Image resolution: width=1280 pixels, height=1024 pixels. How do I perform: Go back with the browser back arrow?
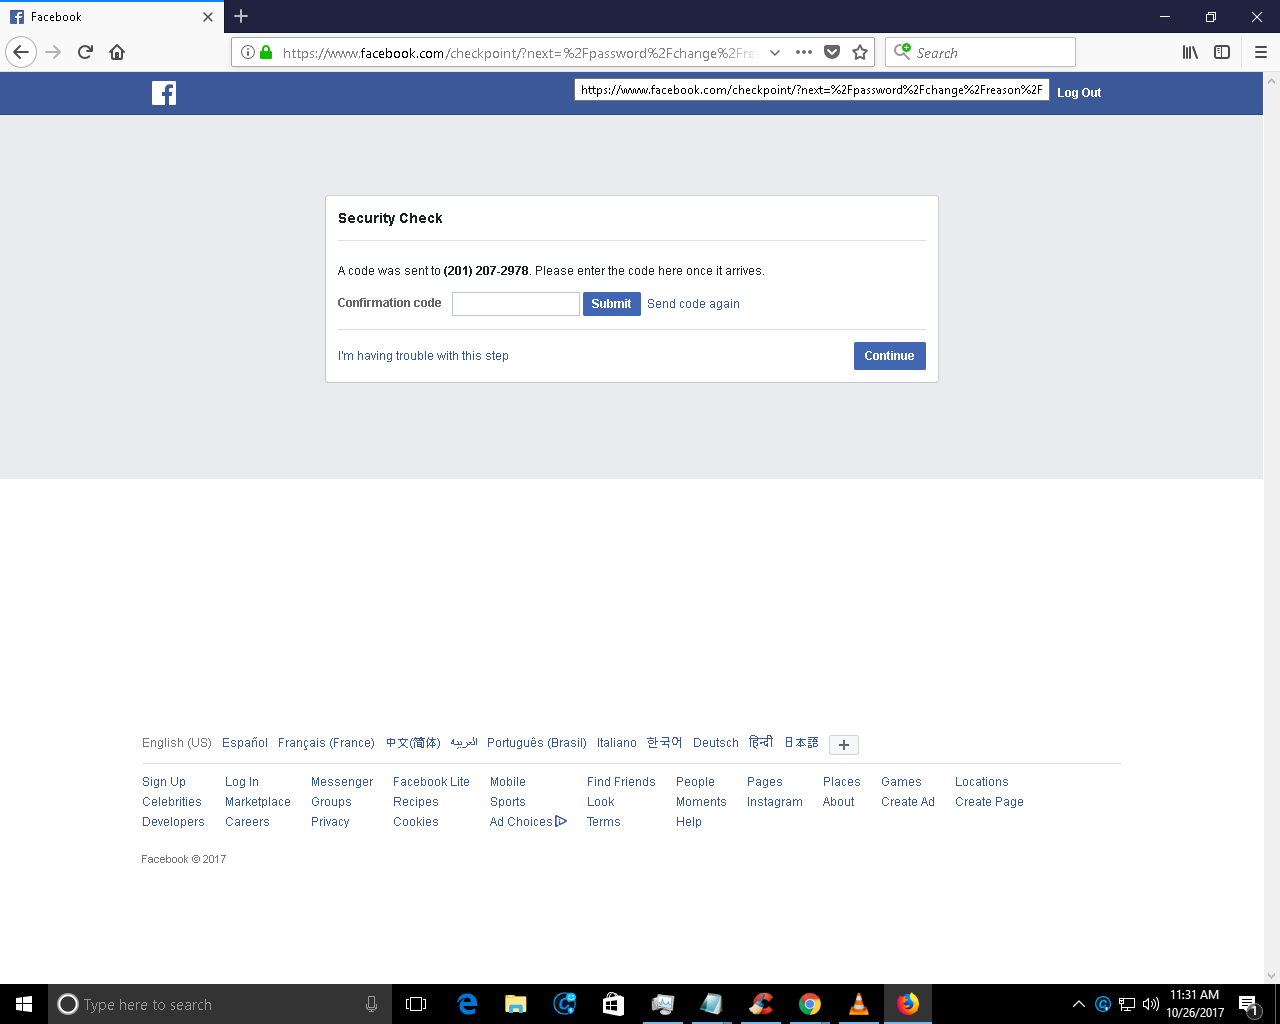(21, 52)
